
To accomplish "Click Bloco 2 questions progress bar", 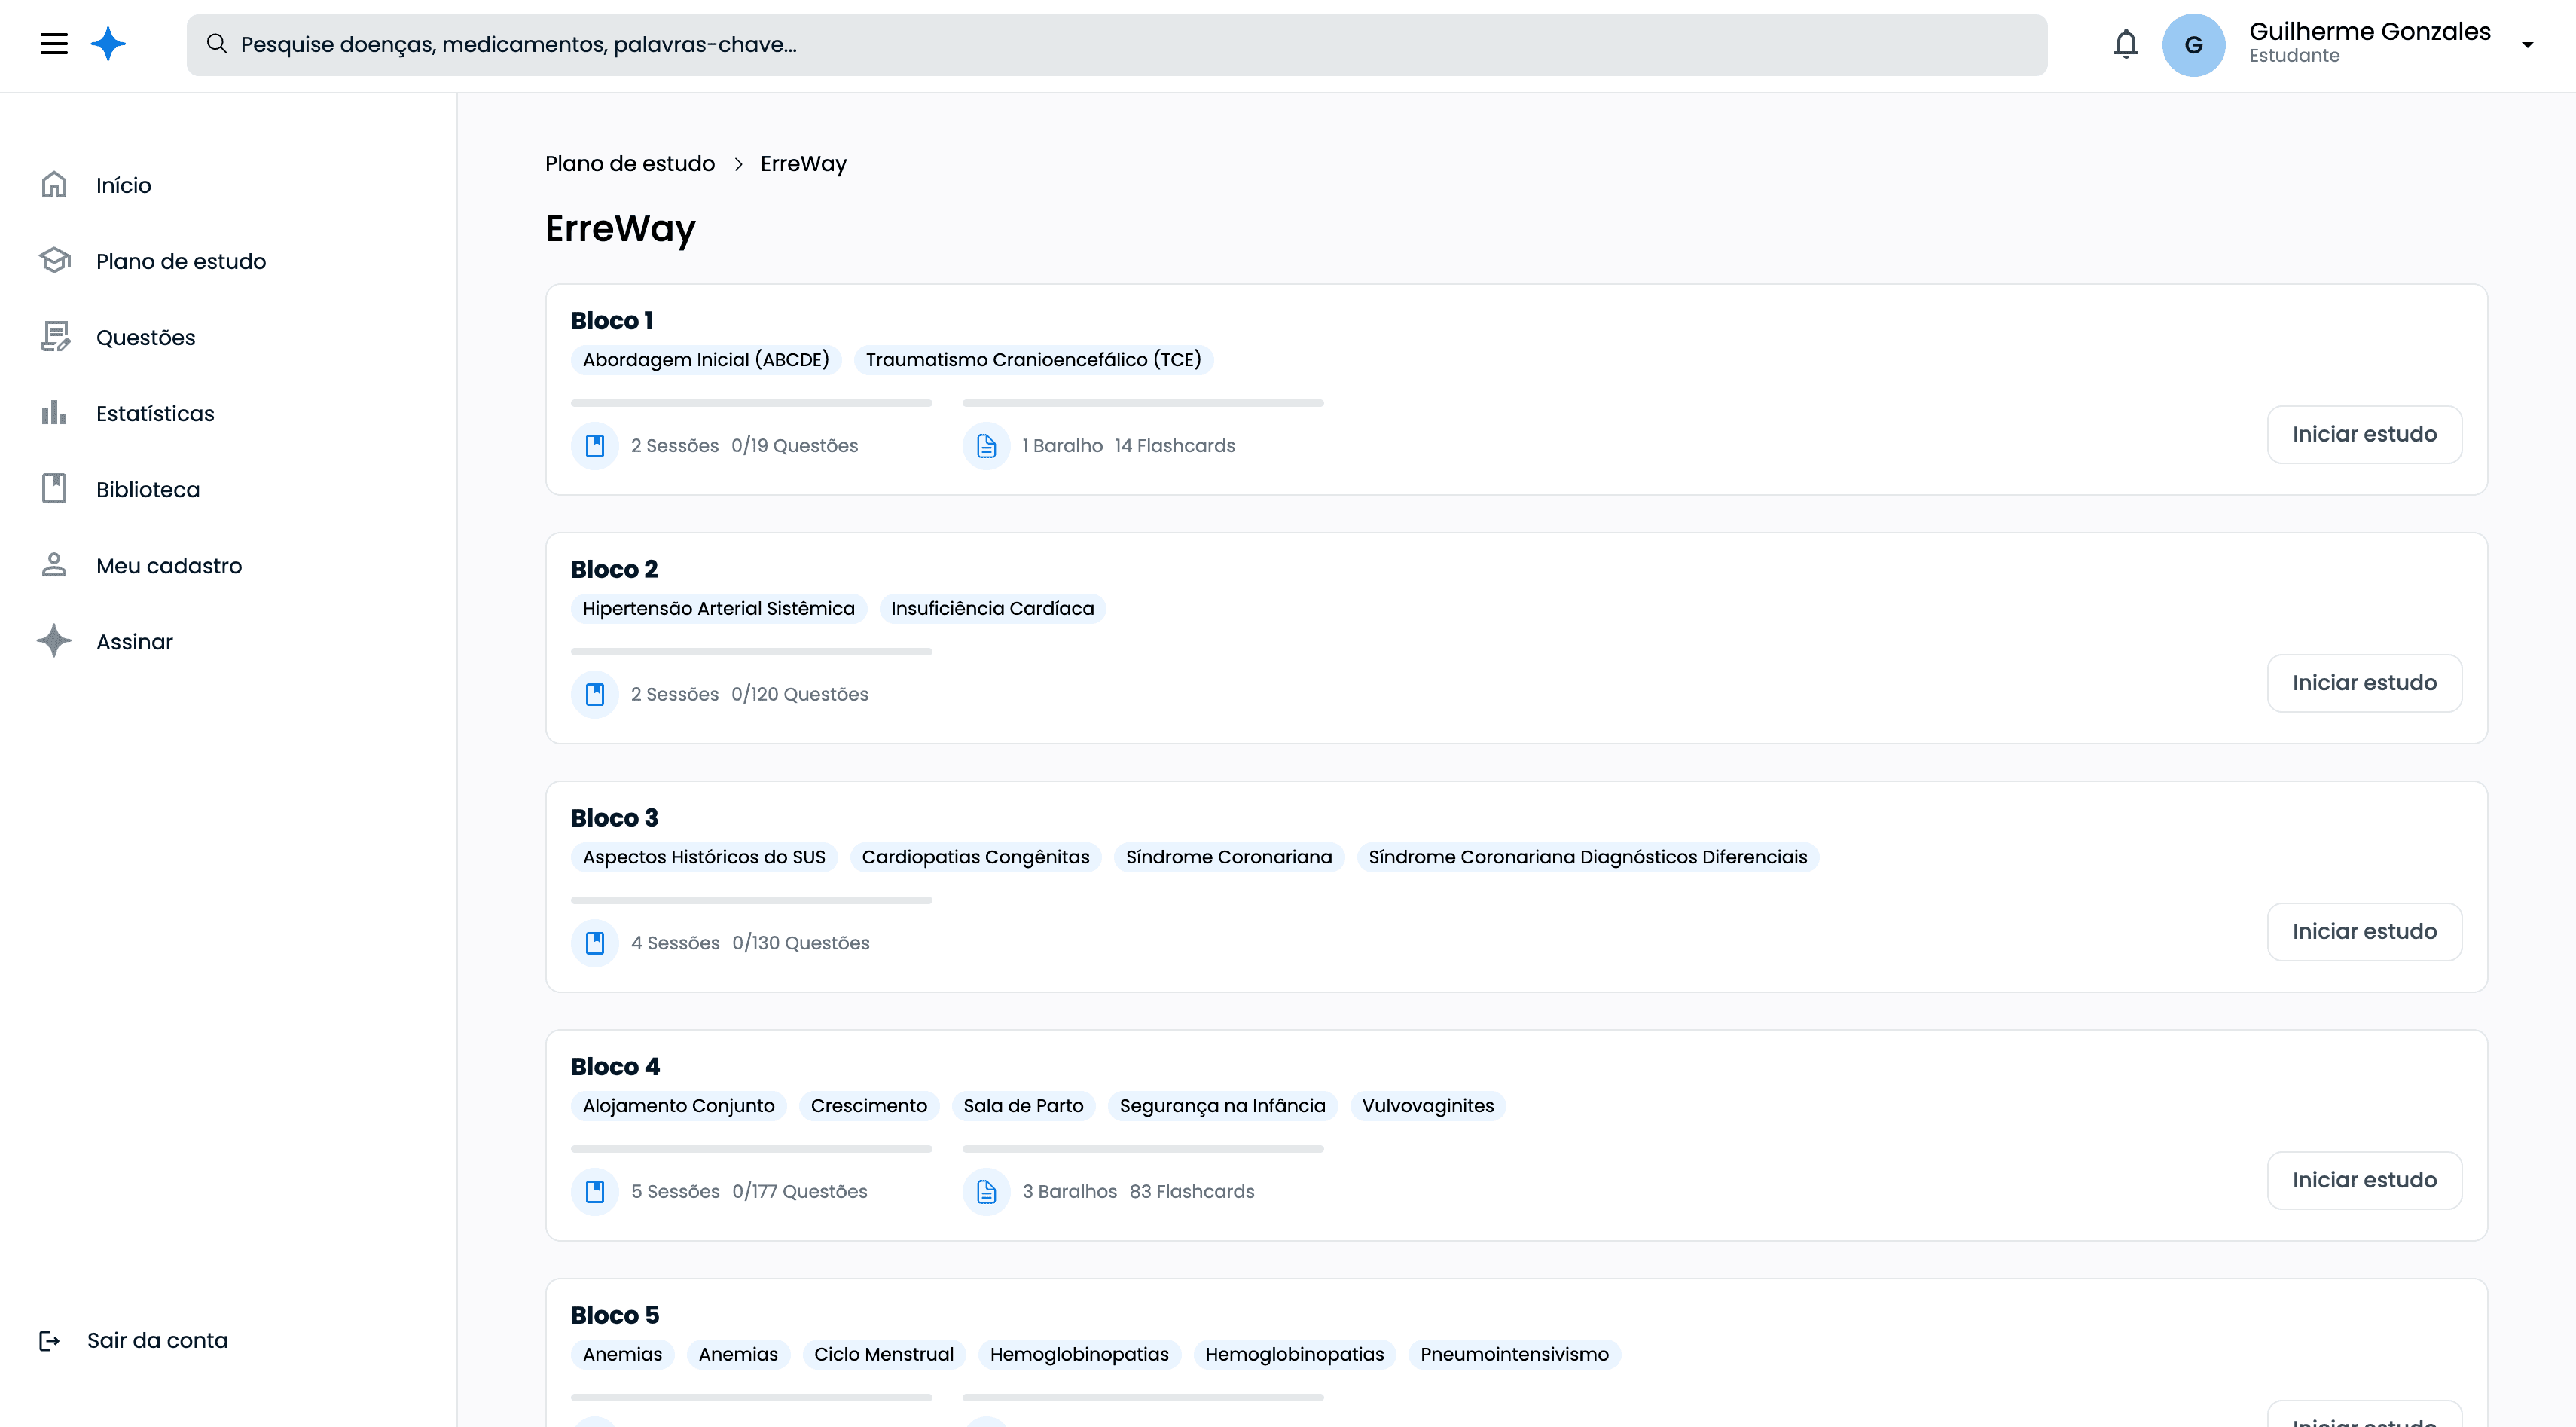I will 751,652.
